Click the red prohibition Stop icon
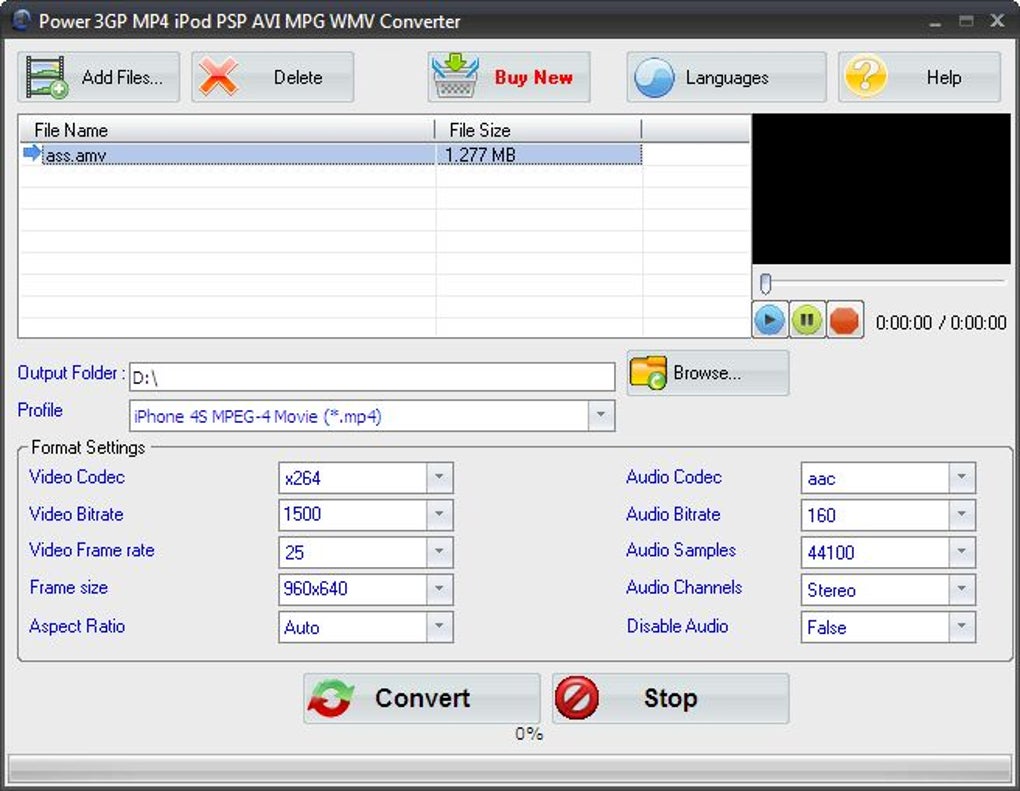This screenshot has height=791, width=1020. (x=577, y=698)
